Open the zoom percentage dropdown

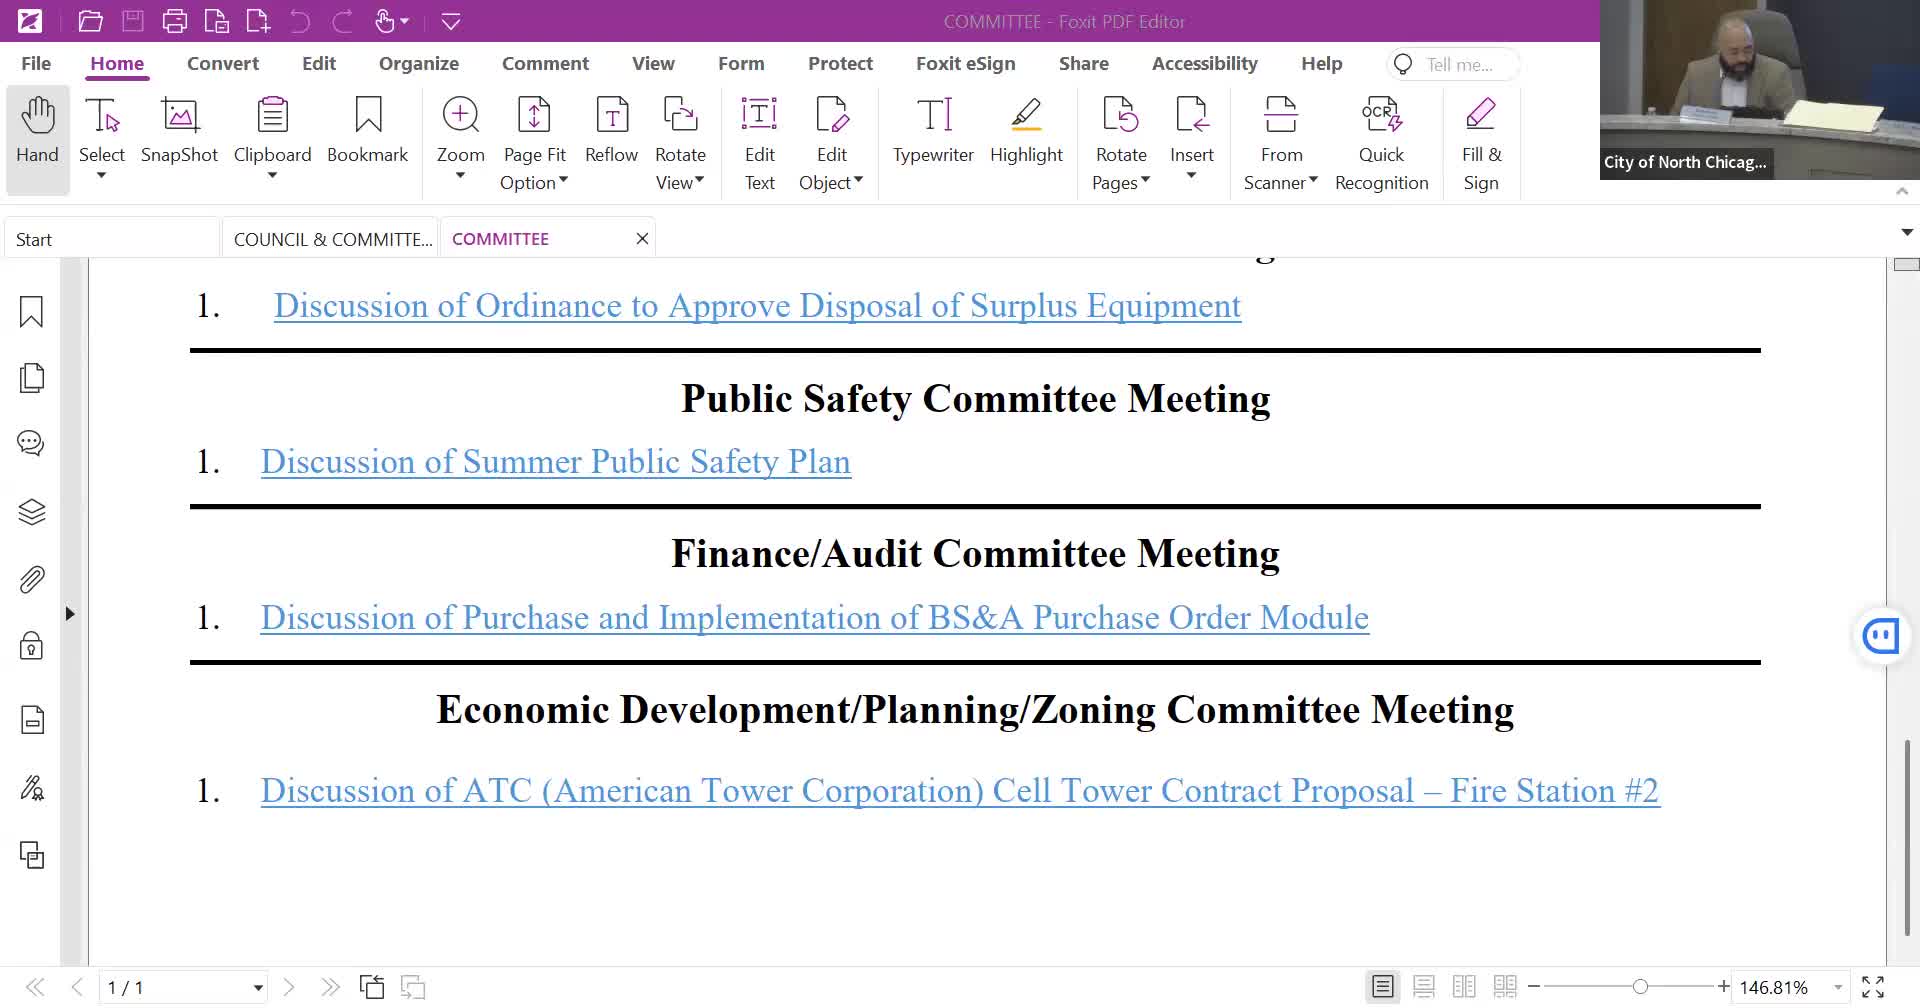[x=1838, y=987]
